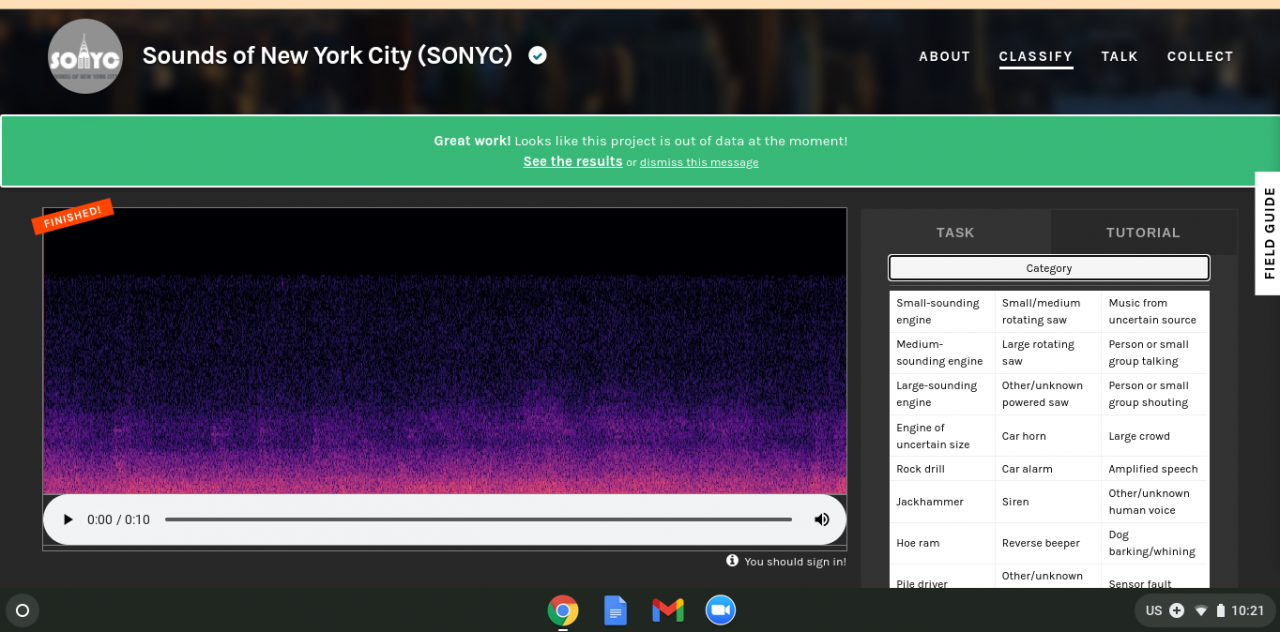Viewport: 1280px width, 632px height.
Task: Open the ABOUT page
Action: tap(945, 57)
